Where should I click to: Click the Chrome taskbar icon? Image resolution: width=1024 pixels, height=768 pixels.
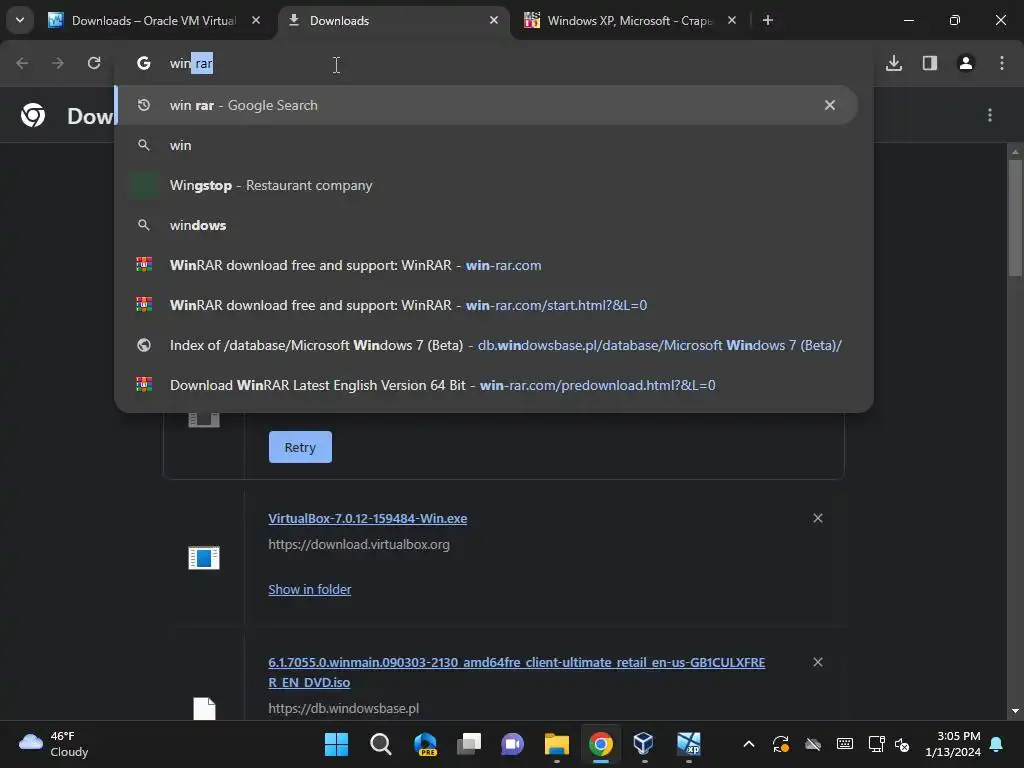pyautogui.click(x=601, y=744)
